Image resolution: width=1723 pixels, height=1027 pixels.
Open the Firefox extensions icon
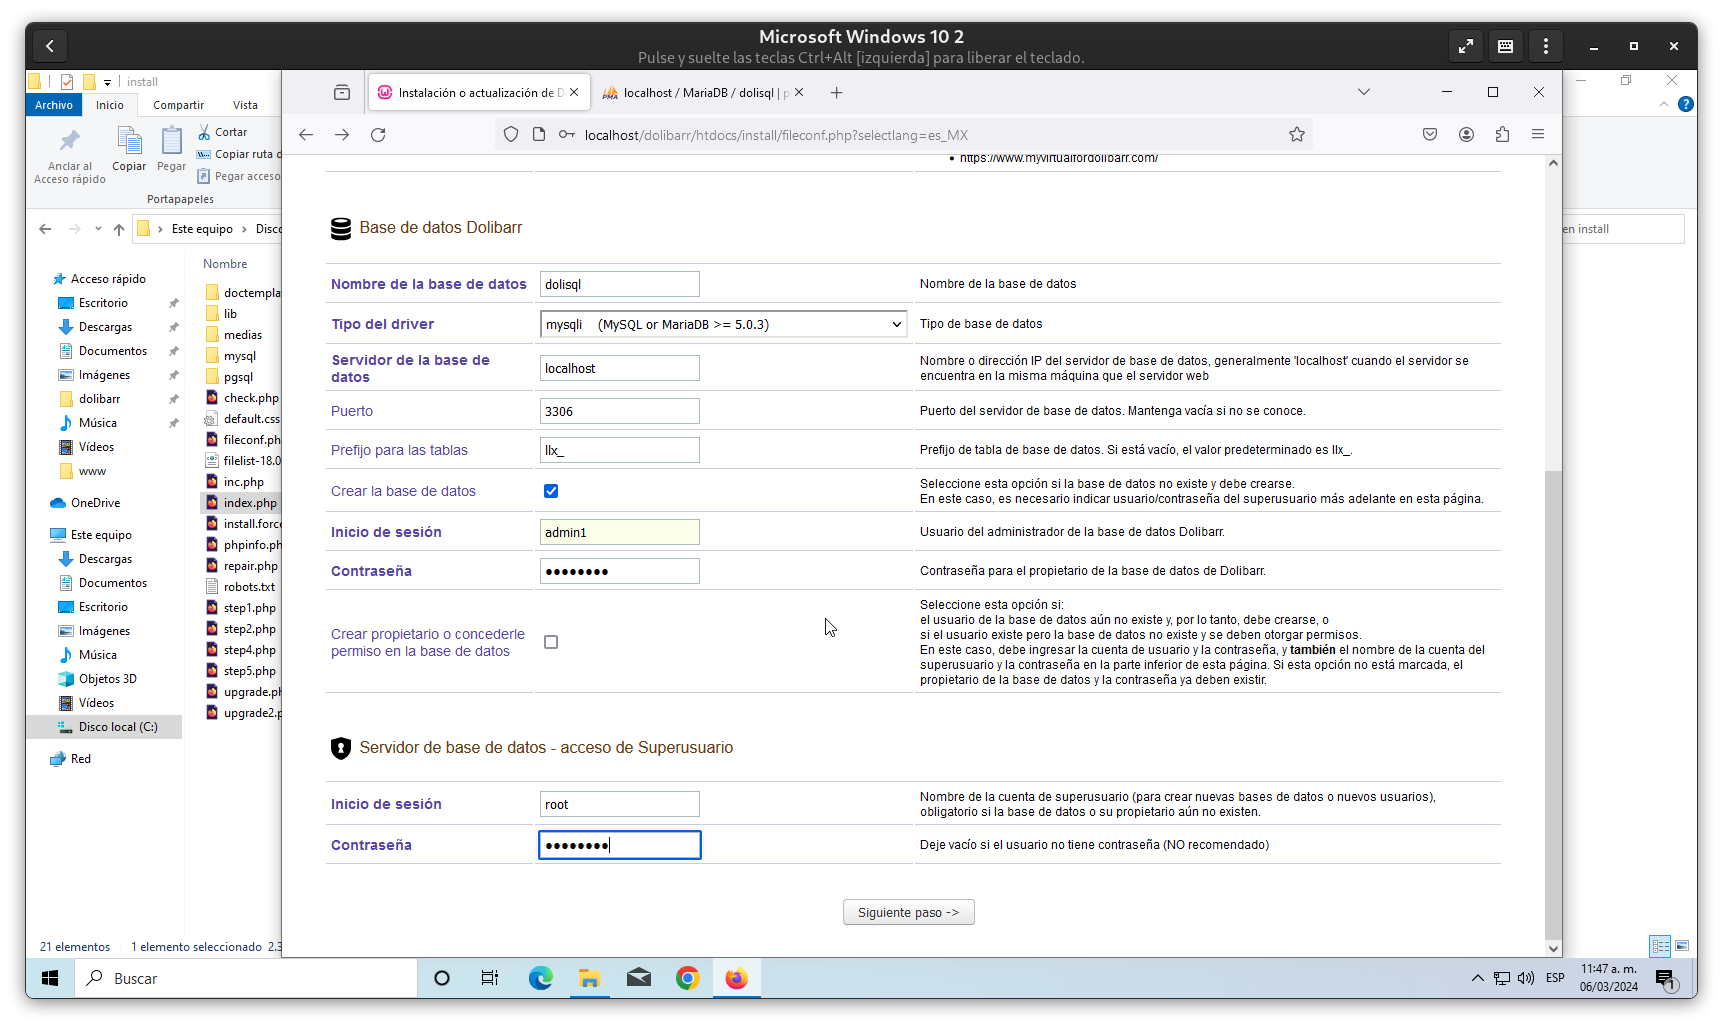tap(1502, 135)
